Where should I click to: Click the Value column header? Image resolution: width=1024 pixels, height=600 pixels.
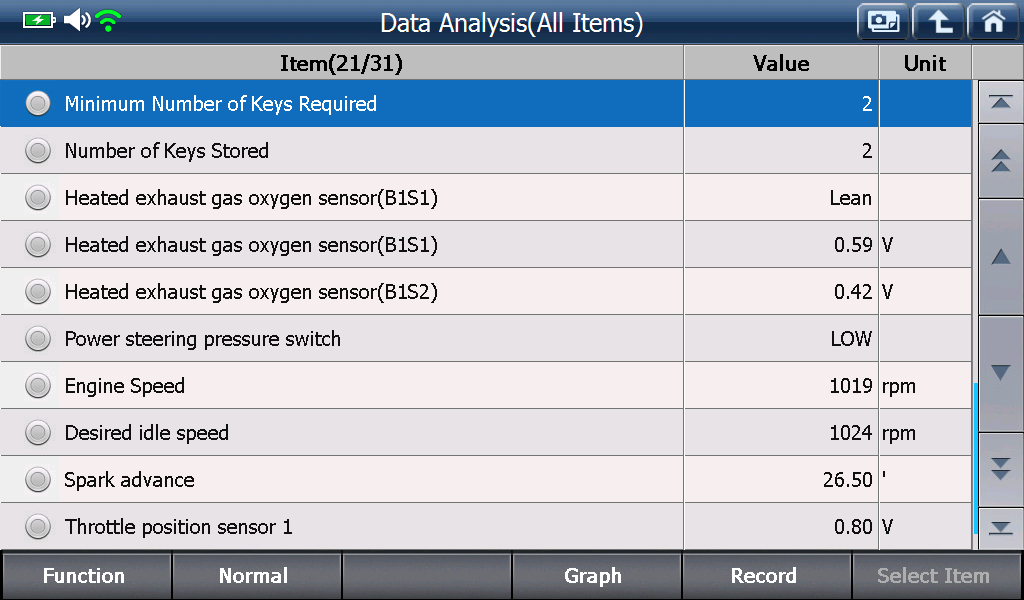(x=781, y=63)
